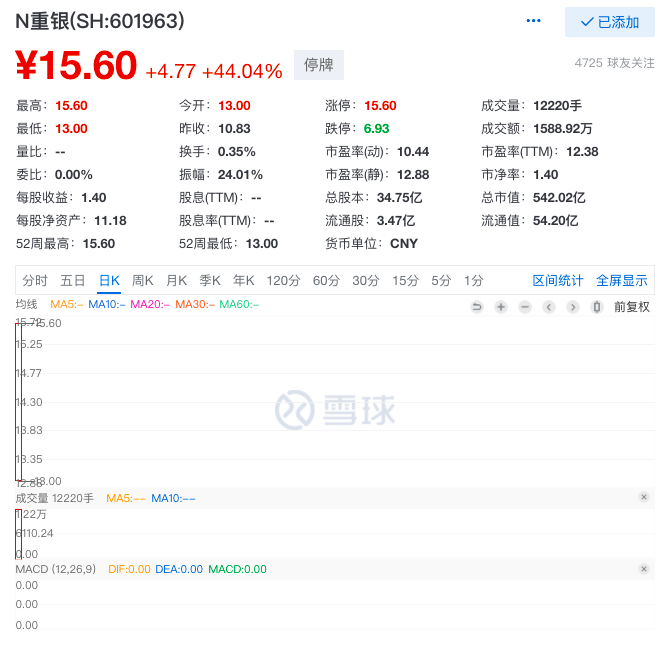The width and height of the screenshot is (663, 657).
Task: Click the 振幅 24.01% value
Action: 240,174
